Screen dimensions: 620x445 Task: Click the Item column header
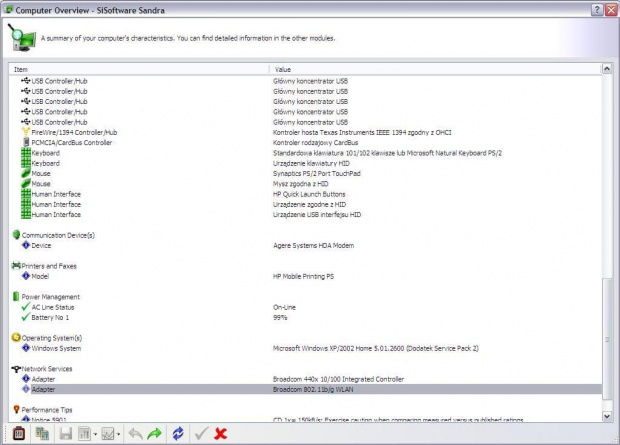[x=139, y=69]
